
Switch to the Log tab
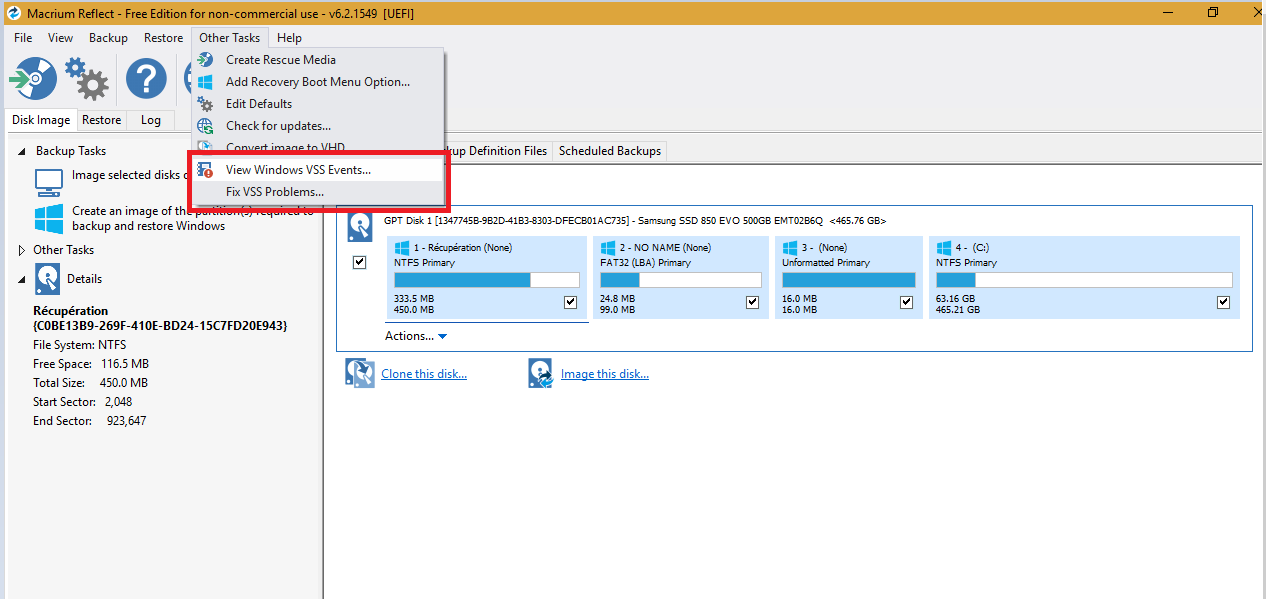click(150, 120)
